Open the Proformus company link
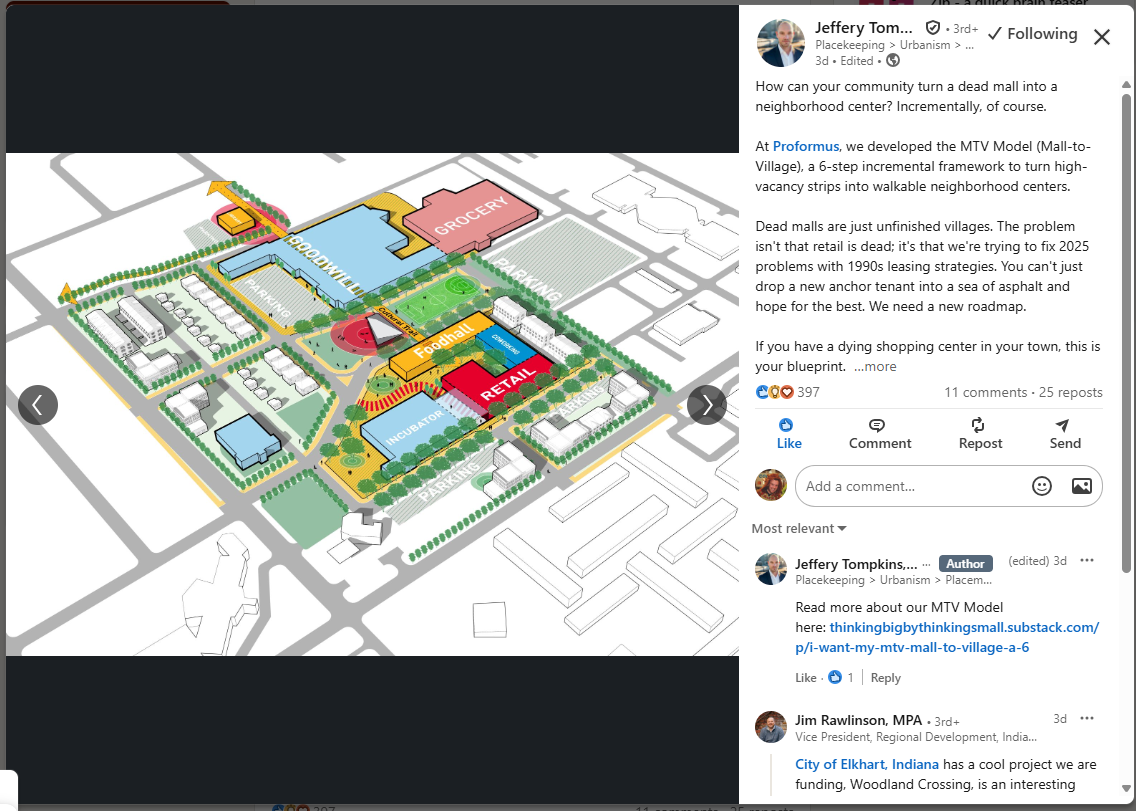 pos(806,146)
